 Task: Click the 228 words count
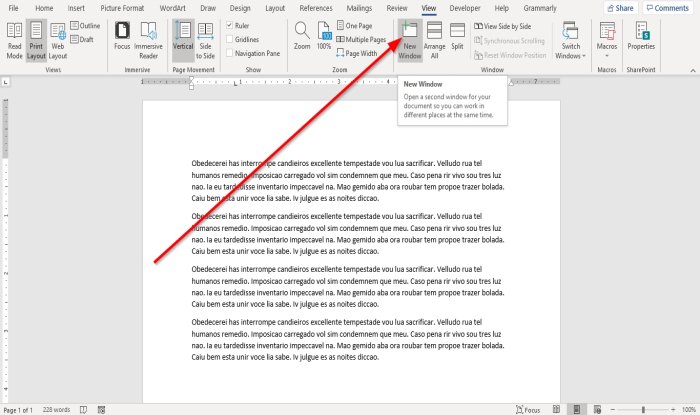[x=56, y=410]
